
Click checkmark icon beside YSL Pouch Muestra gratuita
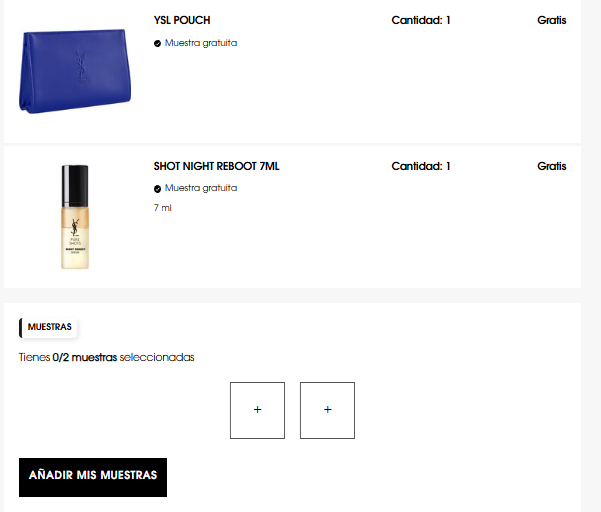[x=157, y=43]
